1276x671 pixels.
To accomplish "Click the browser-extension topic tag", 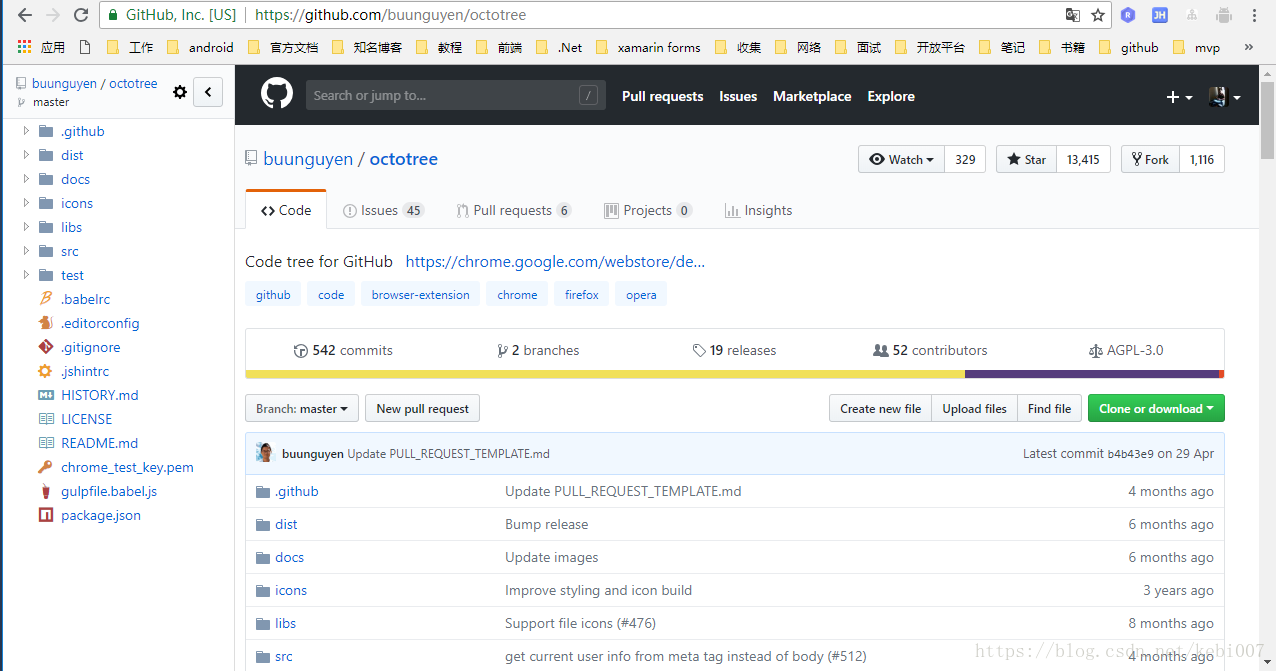I will click(x=420, y=294).
